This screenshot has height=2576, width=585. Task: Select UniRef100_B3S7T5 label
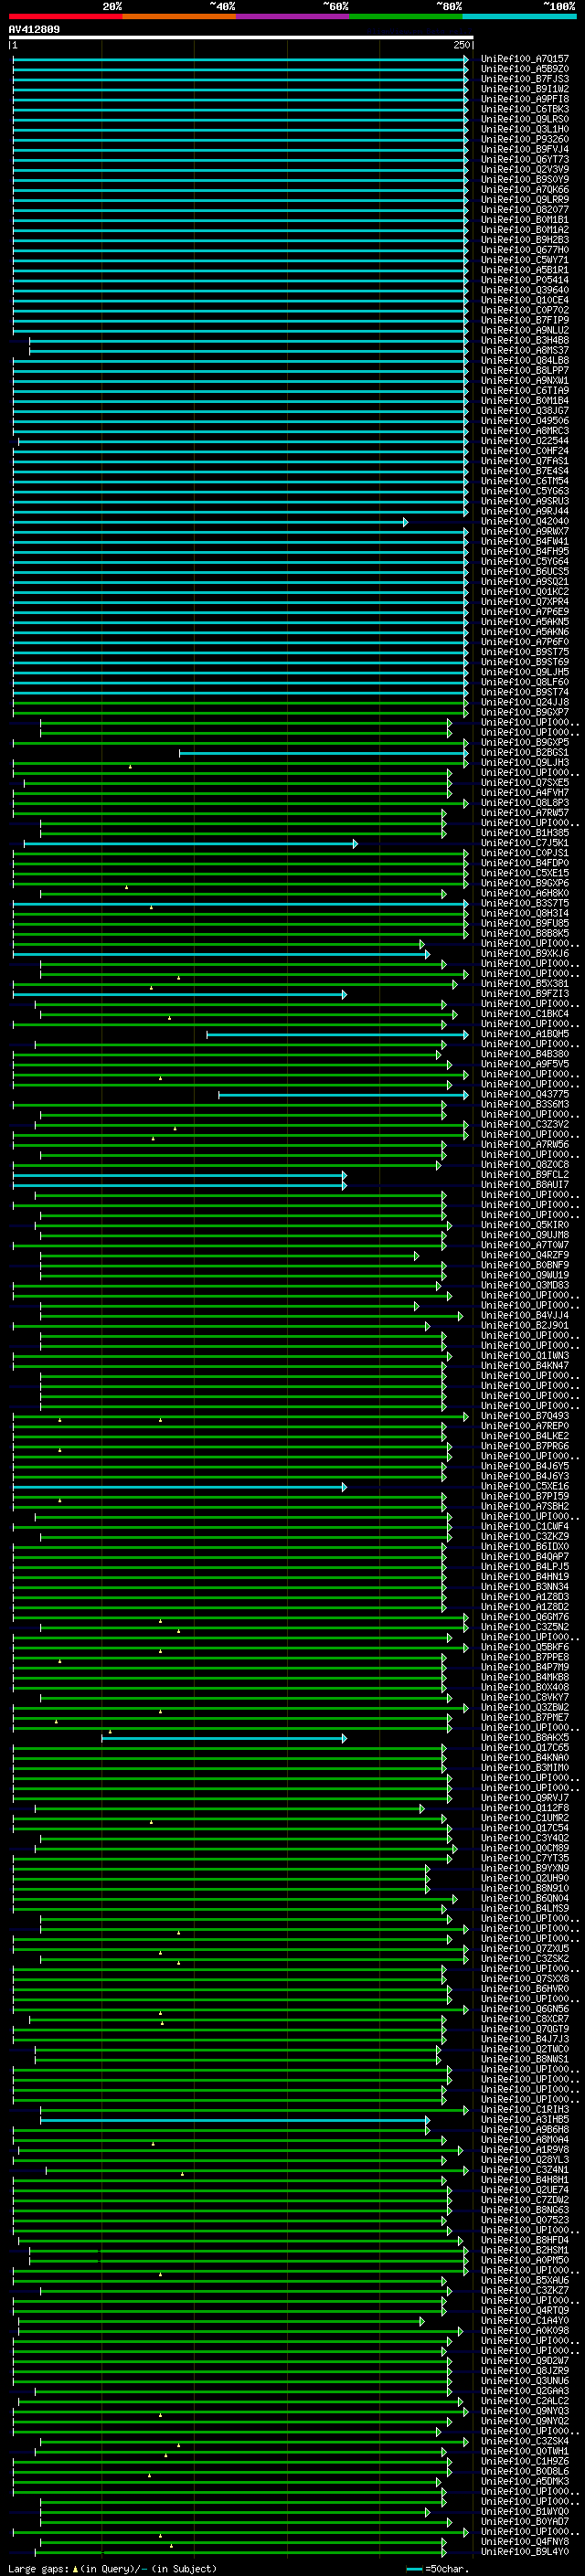[x=525, y=903]
